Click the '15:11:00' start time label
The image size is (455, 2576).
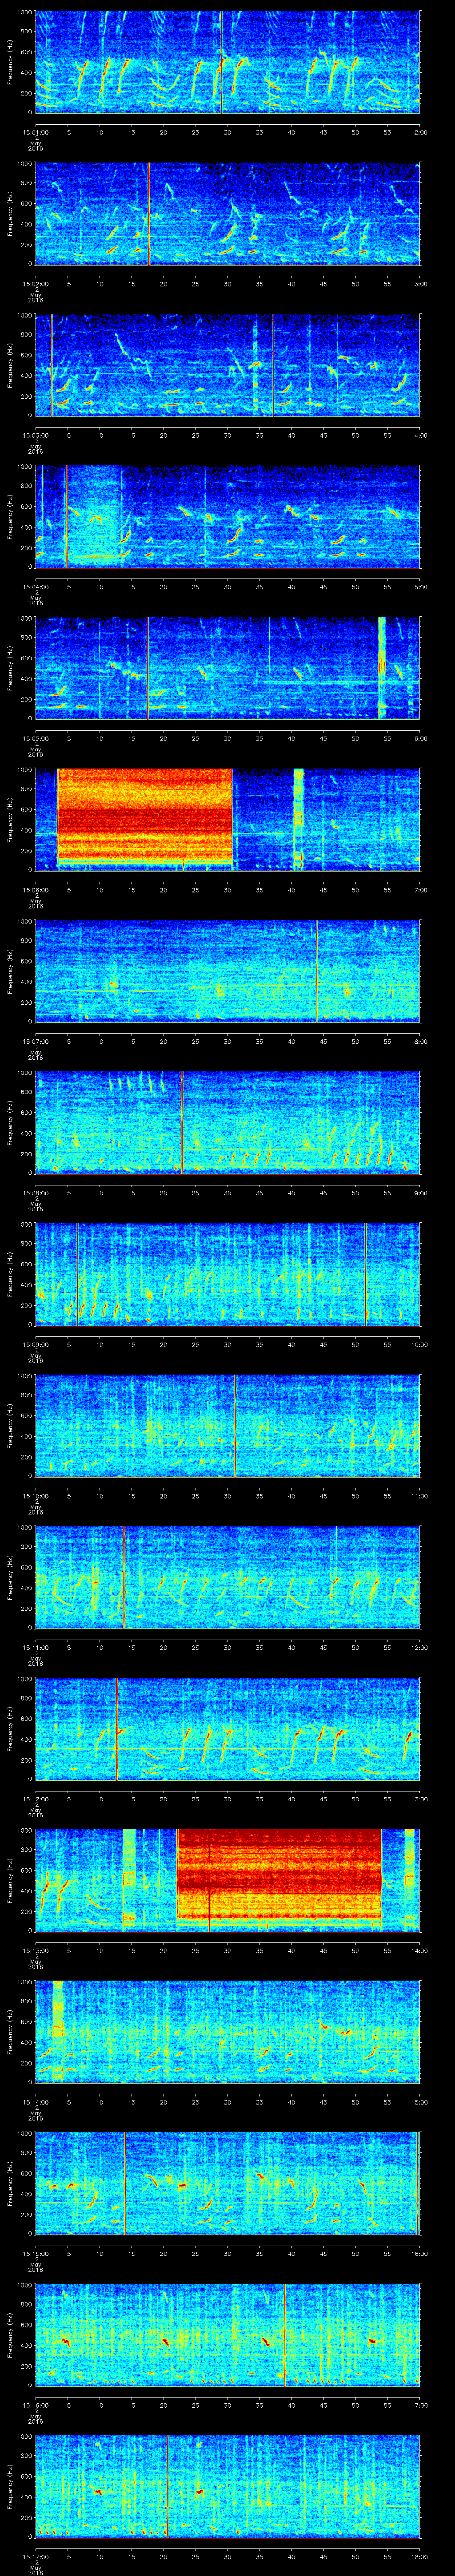[36, 1647]
